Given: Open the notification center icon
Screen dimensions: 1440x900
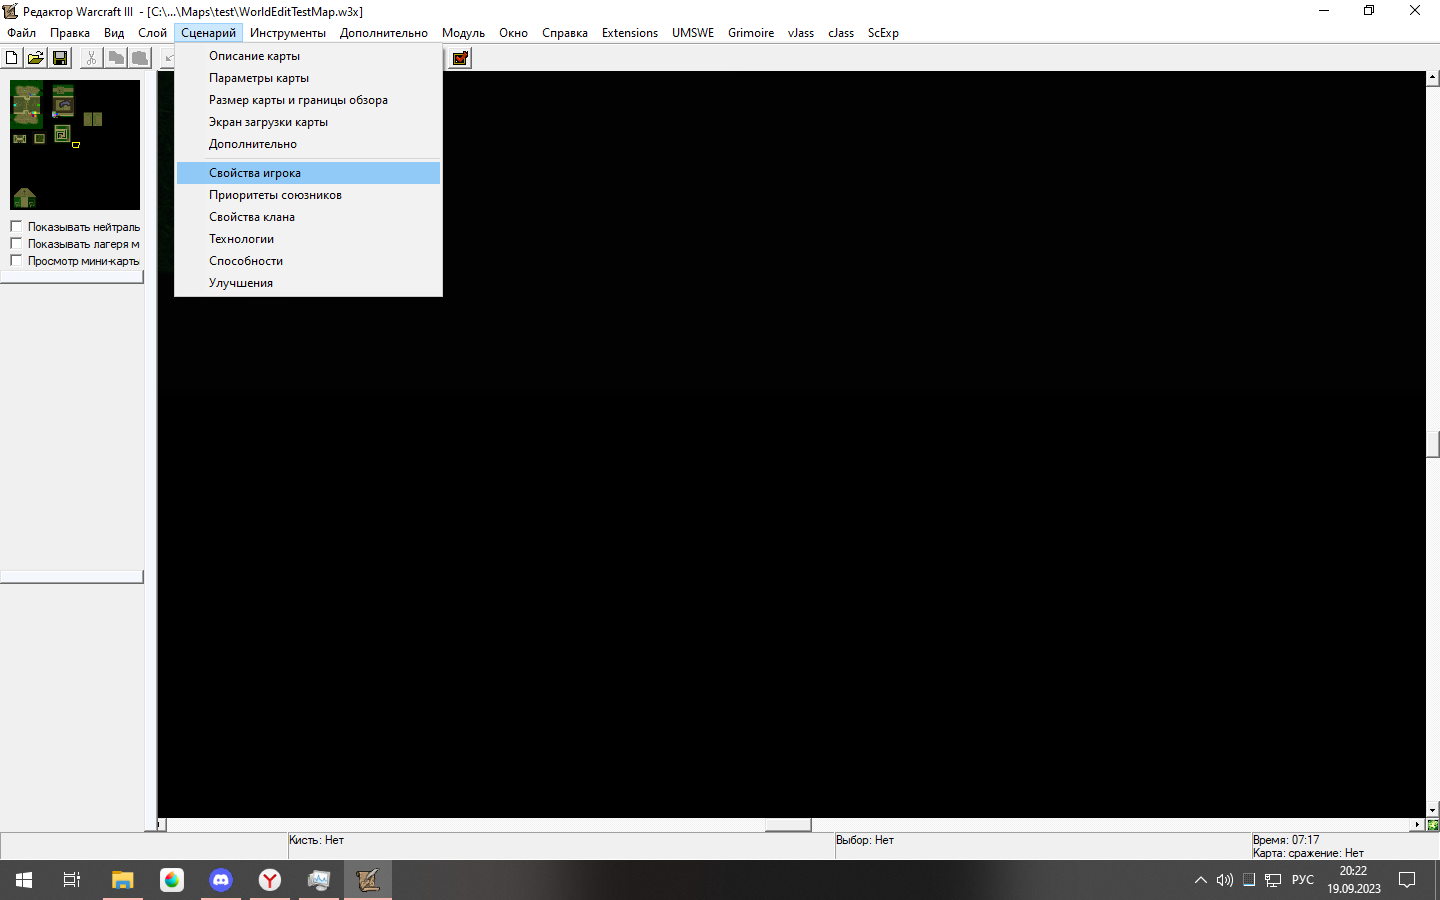Looking at the screenshot, I should coord(1407,880).
